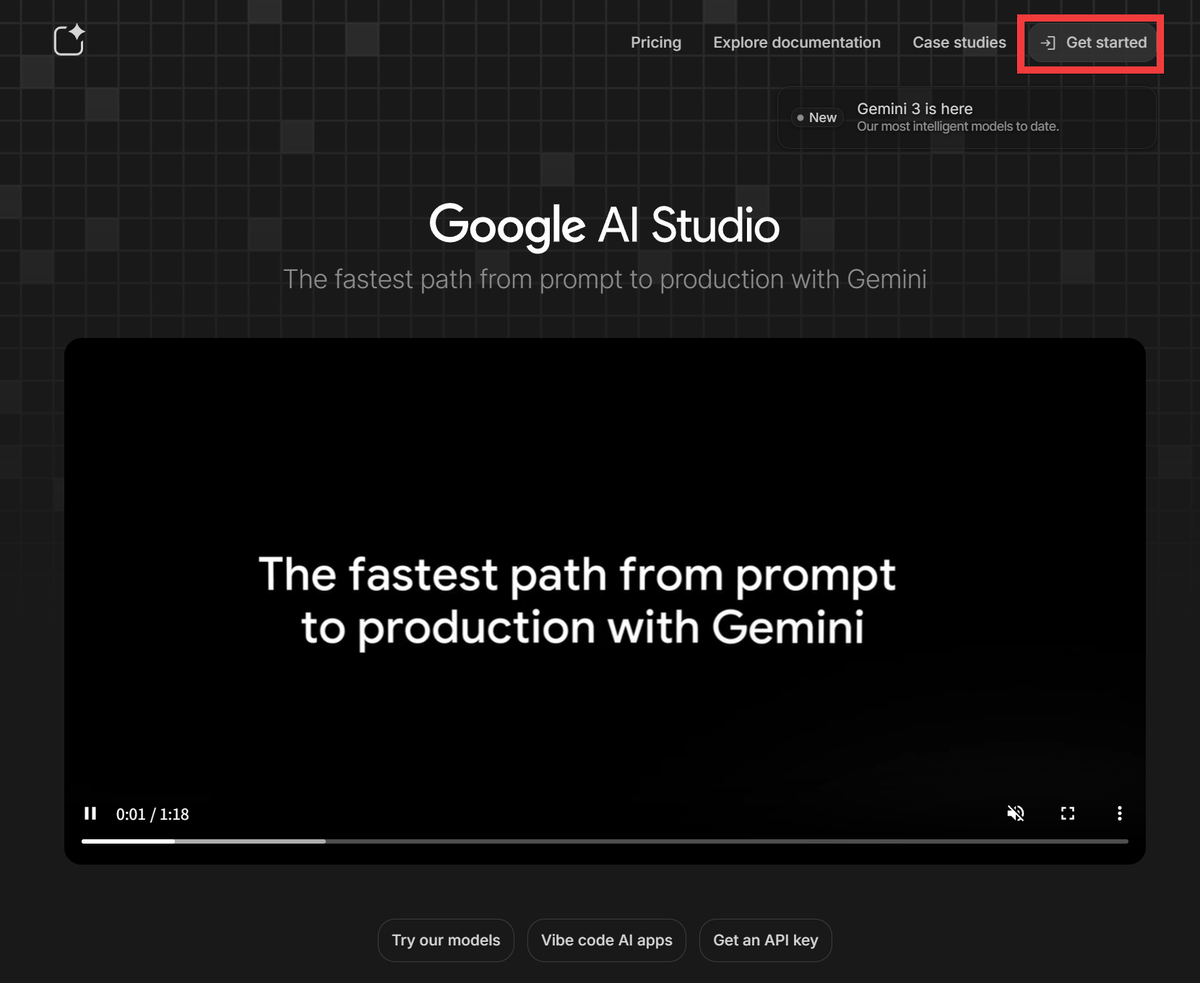This screenshot has width=1200, height=983.
Task: Click the gray tagline beneath the main heading
Action: (604, 279)
